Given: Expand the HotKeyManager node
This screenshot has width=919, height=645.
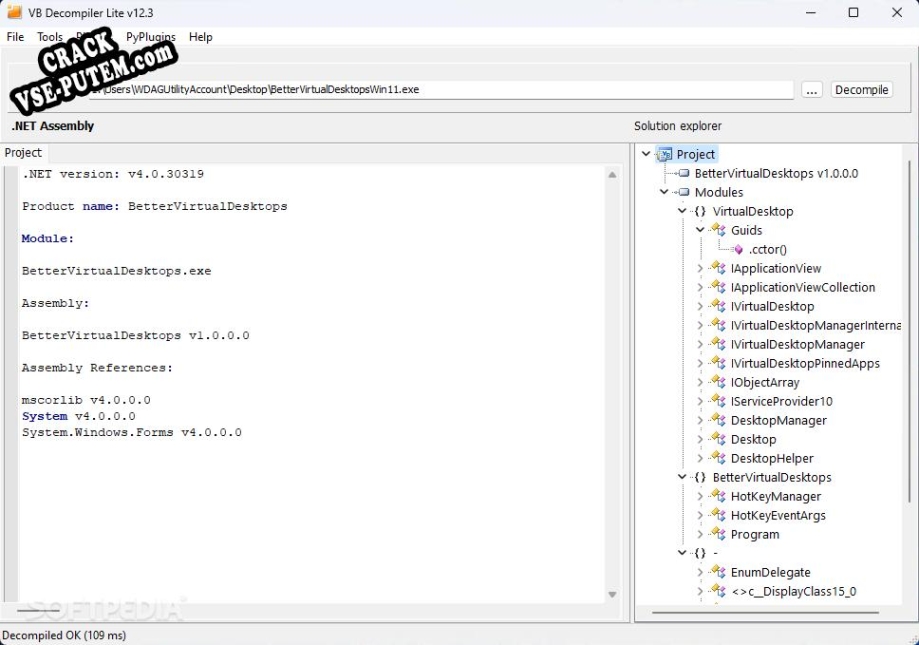Looking at the screenshot, I should point(700,497).
